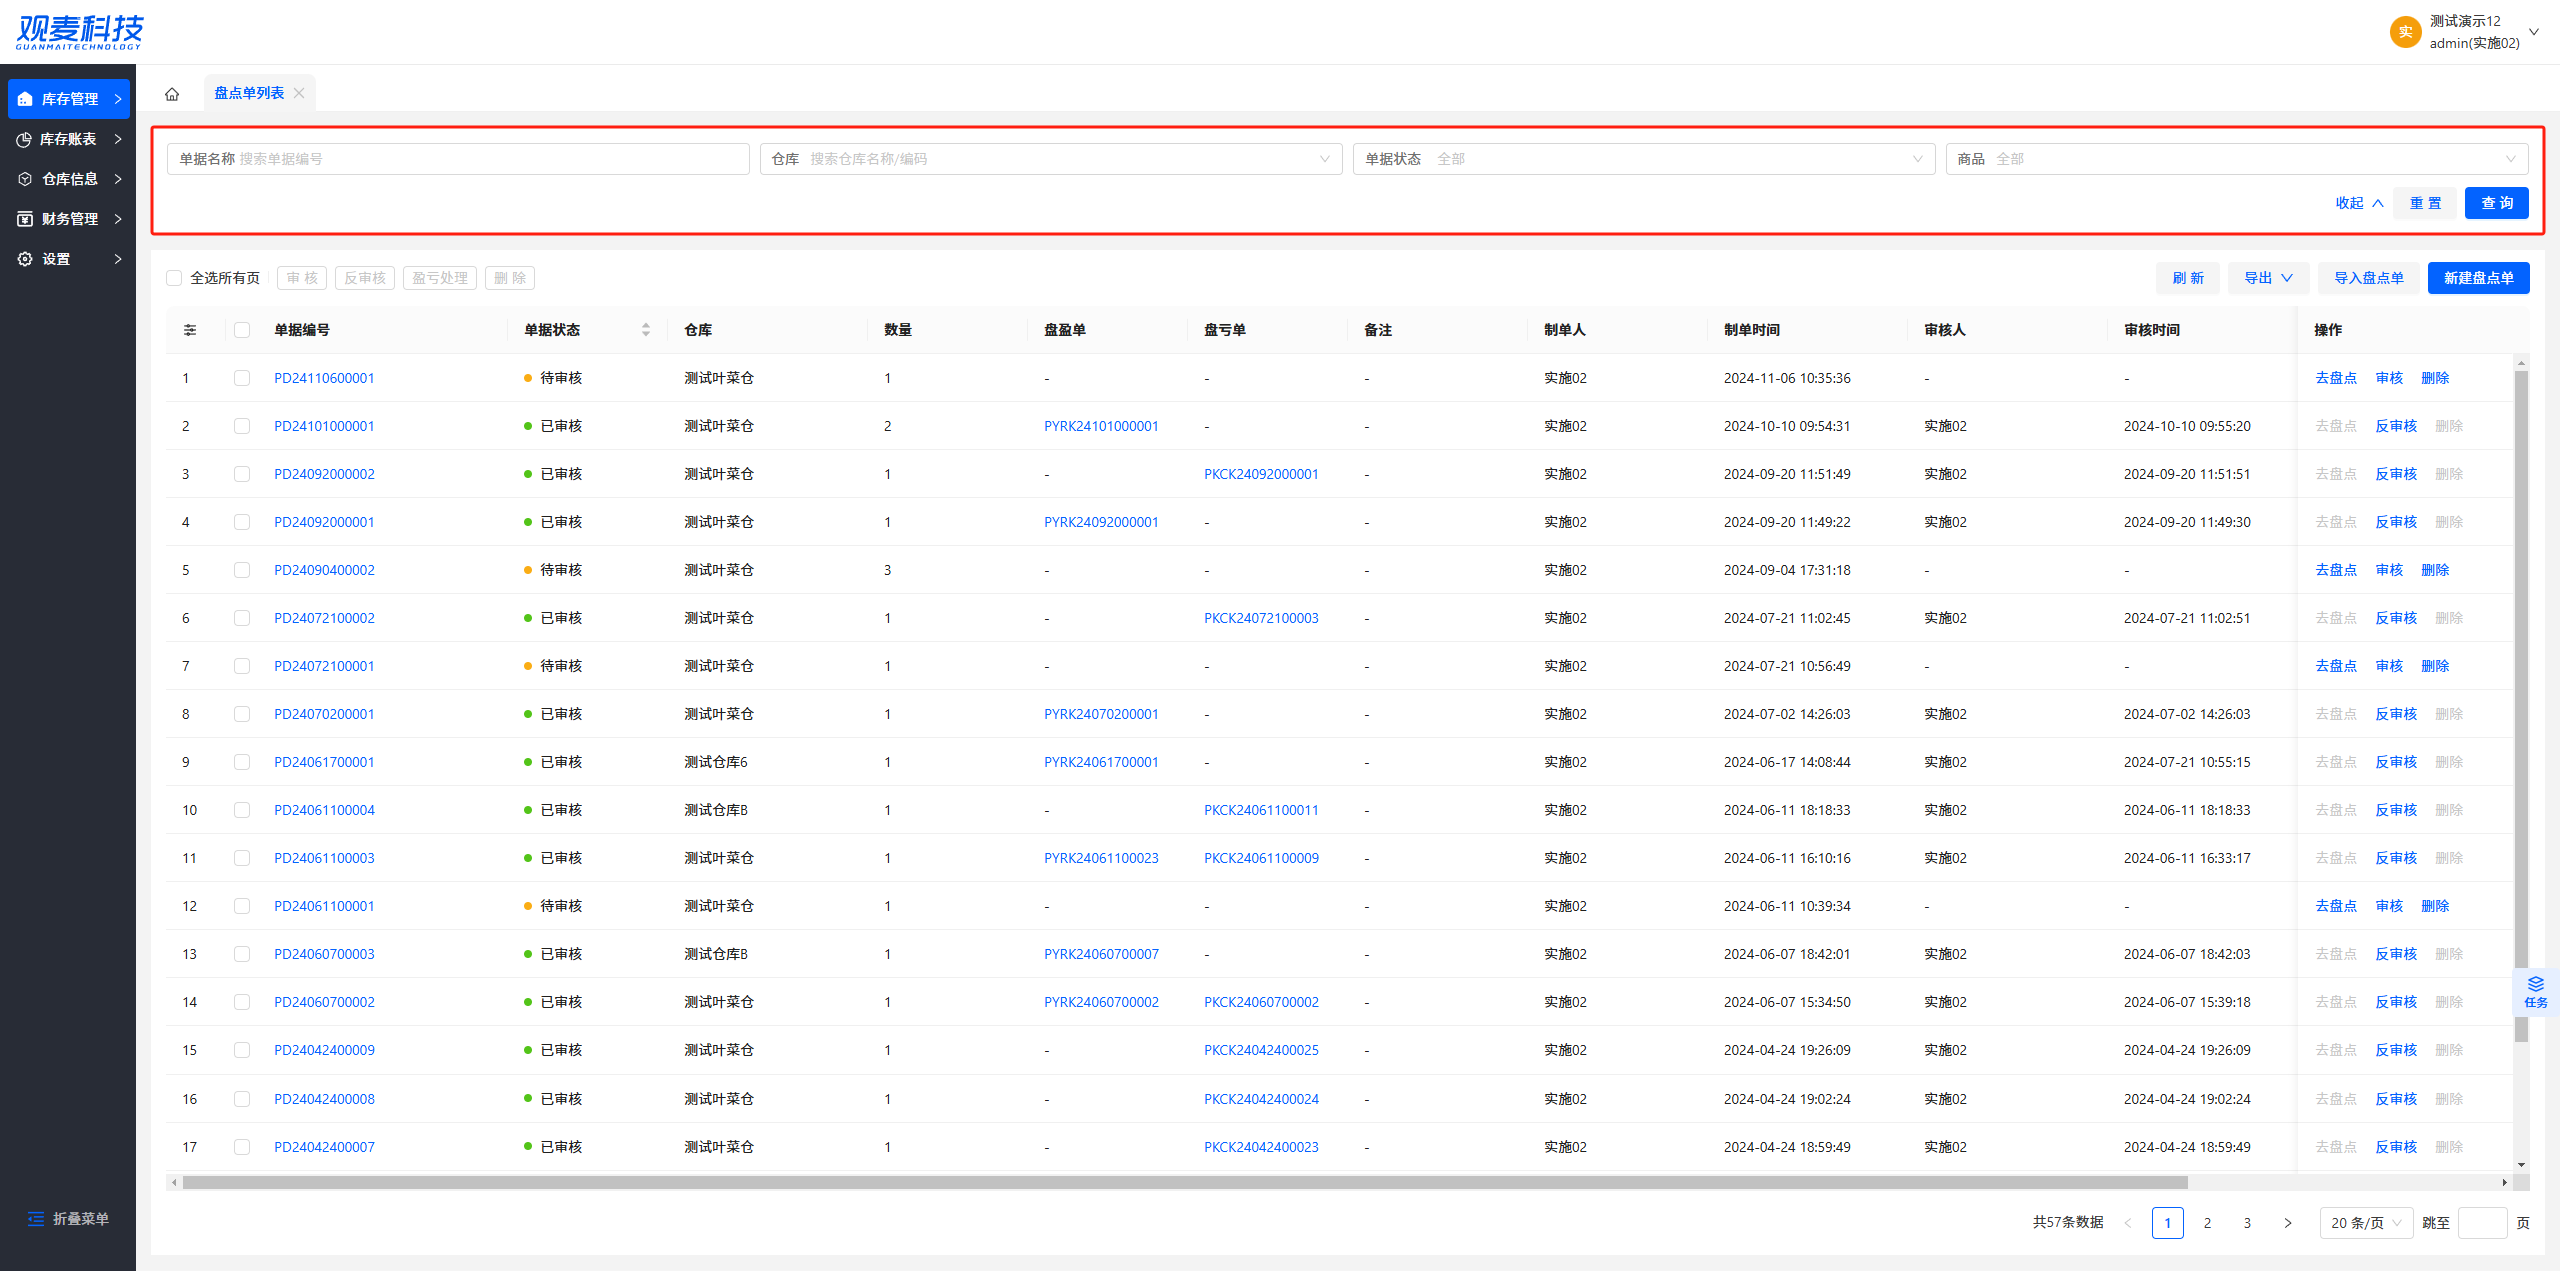Sort by 单据状态 column arrows
The height and width of the screenshot is (1271, 2560).
646,330
